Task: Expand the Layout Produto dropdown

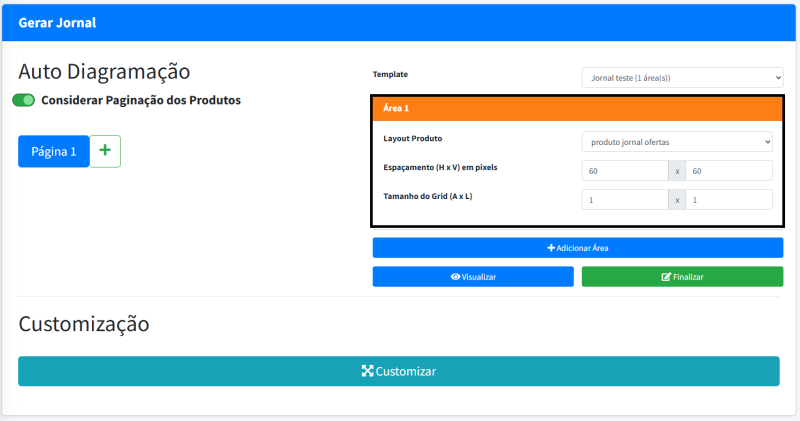Action: tap(677, 142)
